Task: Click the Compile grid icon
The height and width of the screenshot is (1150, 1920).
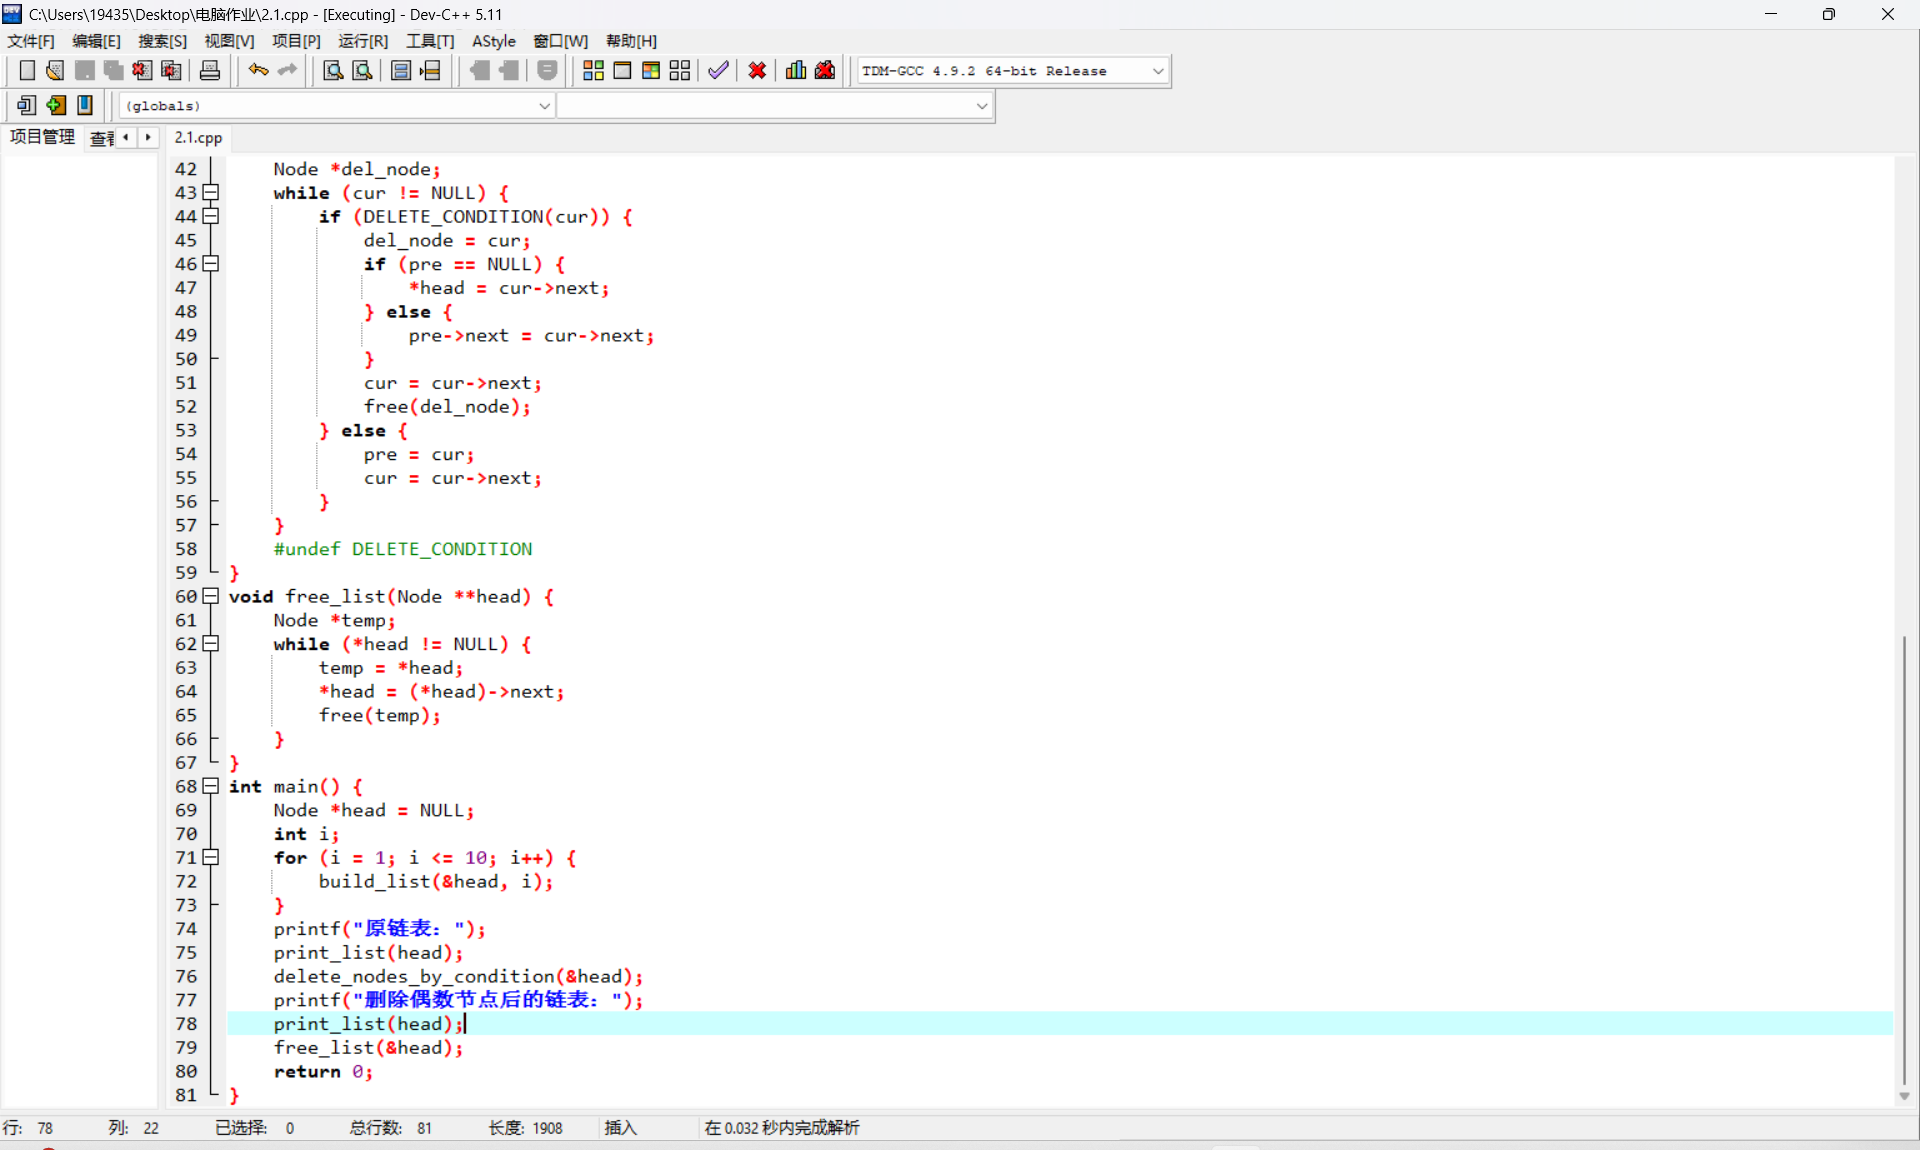Action: tap(593, 70)
